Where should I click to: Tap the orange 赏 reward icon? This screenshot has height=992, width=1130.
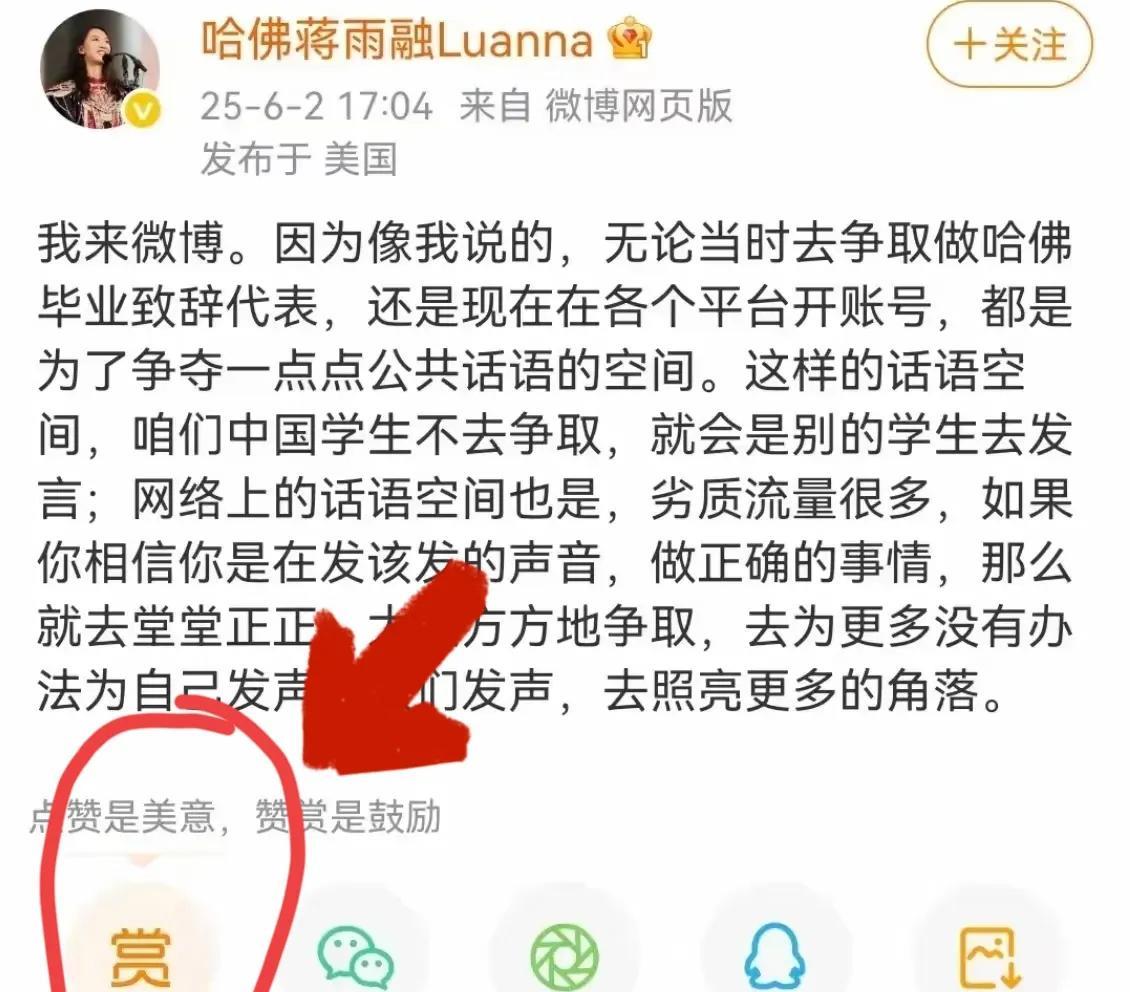[x=141, y=956]
